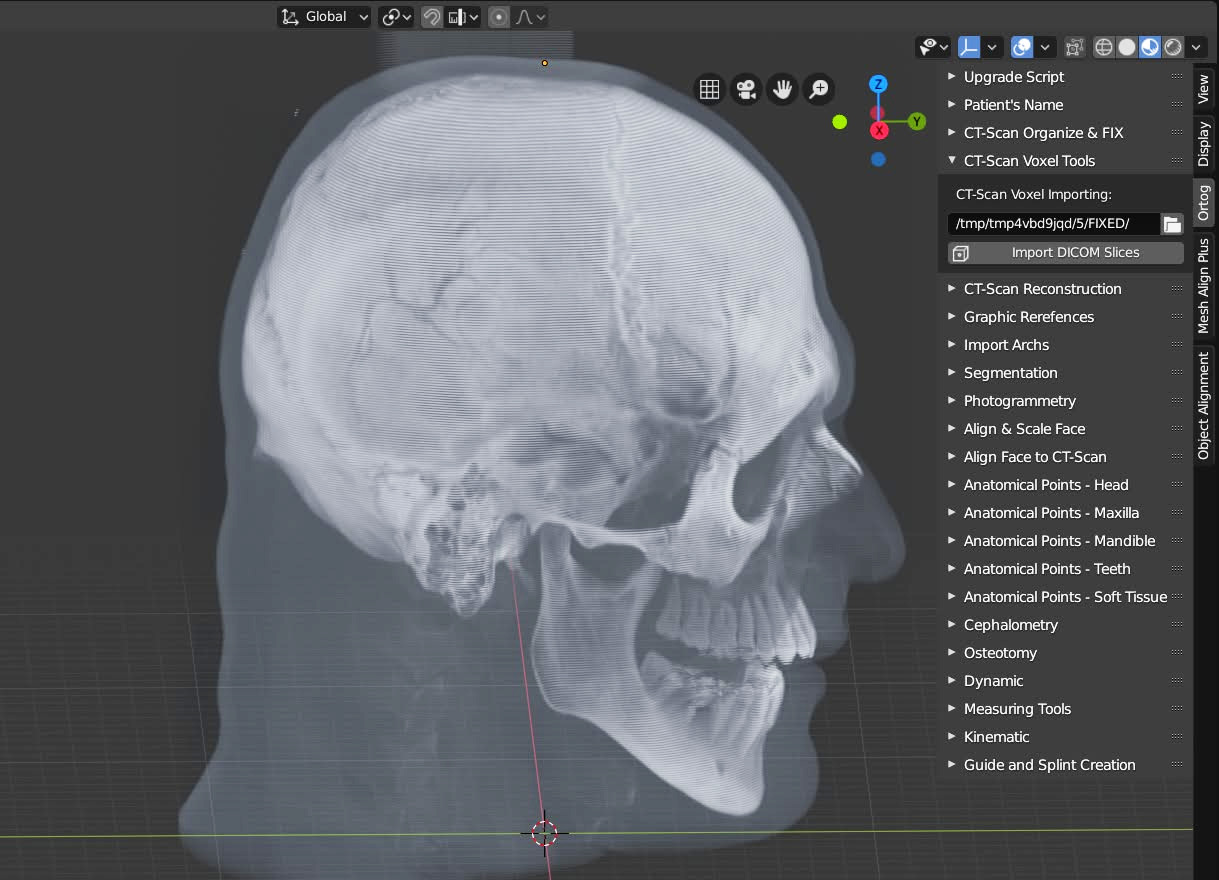The height and width of the screenshot is (880, 1219).
Task: Click the drag grip on Segmentation panel
Action: coord(1177,373)
